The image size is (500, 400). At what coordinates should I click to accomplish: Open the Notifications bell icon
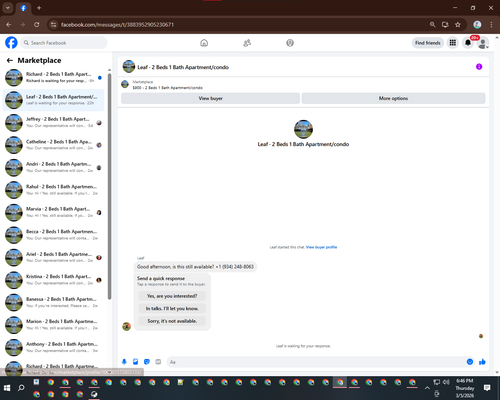click(468, 43)
